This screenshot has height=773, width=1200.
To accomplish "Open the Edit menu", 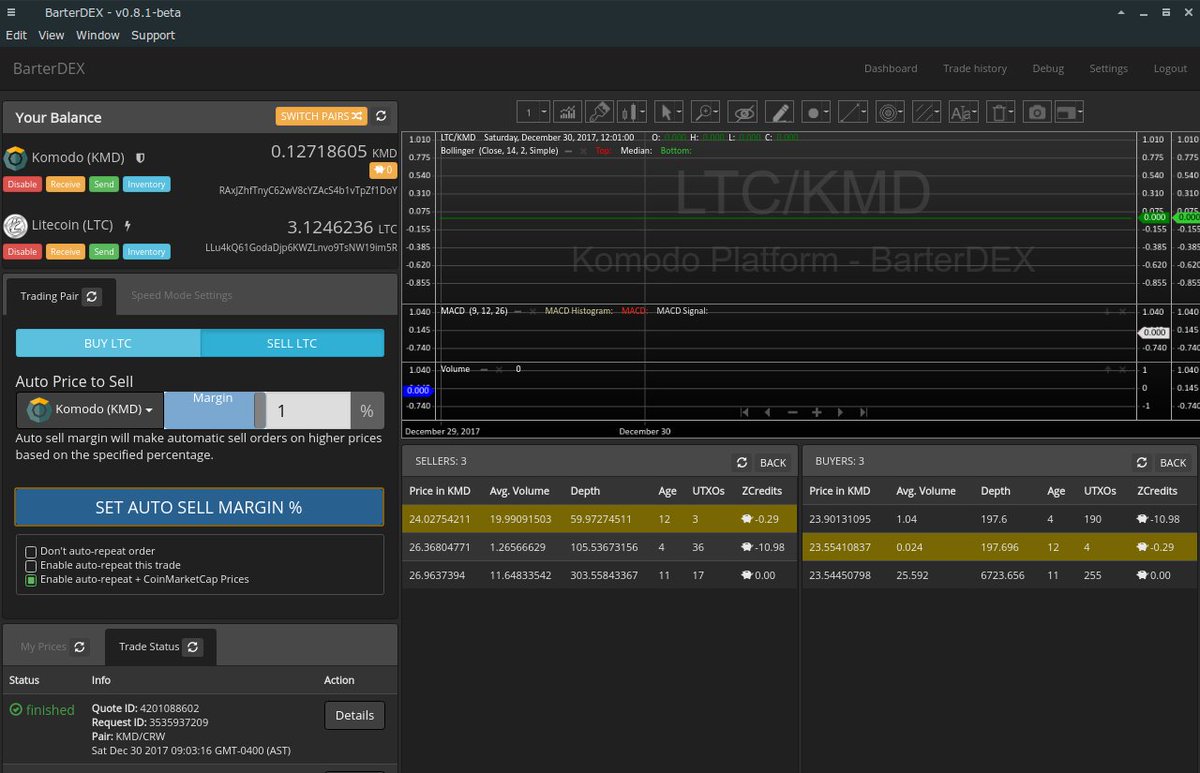I will 16,35.
